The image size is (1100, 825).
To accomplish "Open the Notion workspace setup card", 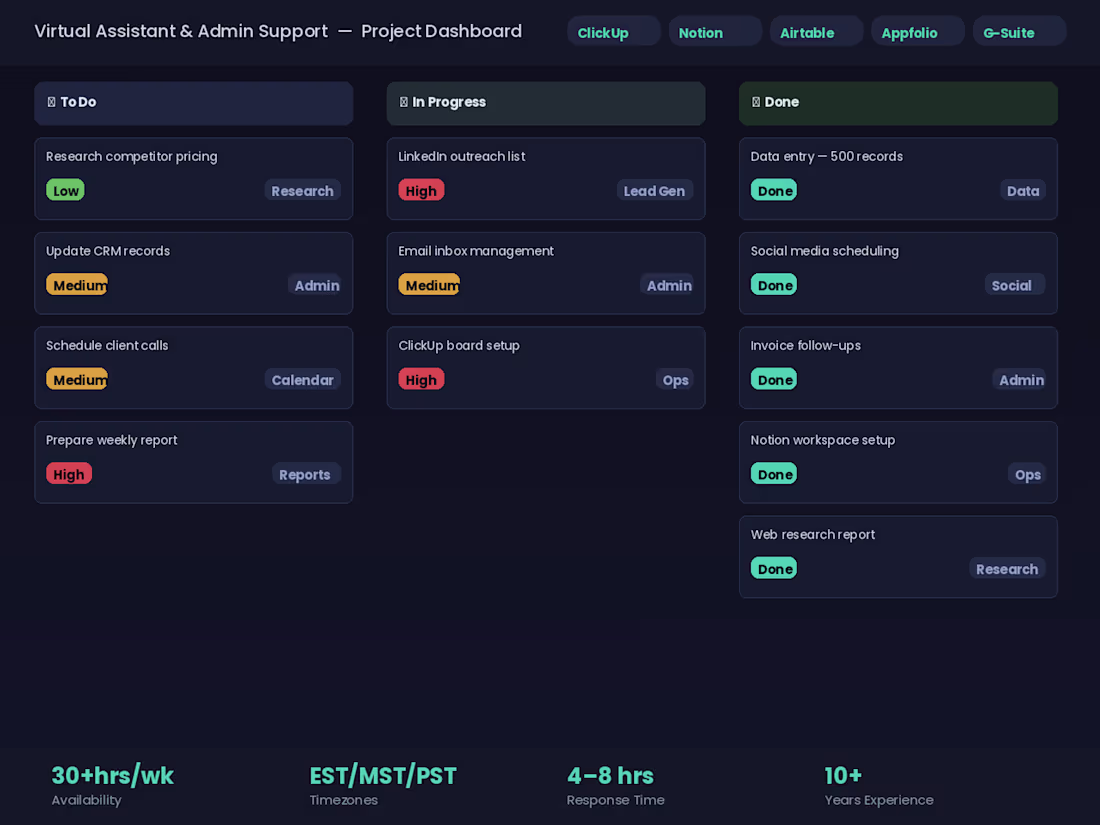I will [x=898, y=462].
